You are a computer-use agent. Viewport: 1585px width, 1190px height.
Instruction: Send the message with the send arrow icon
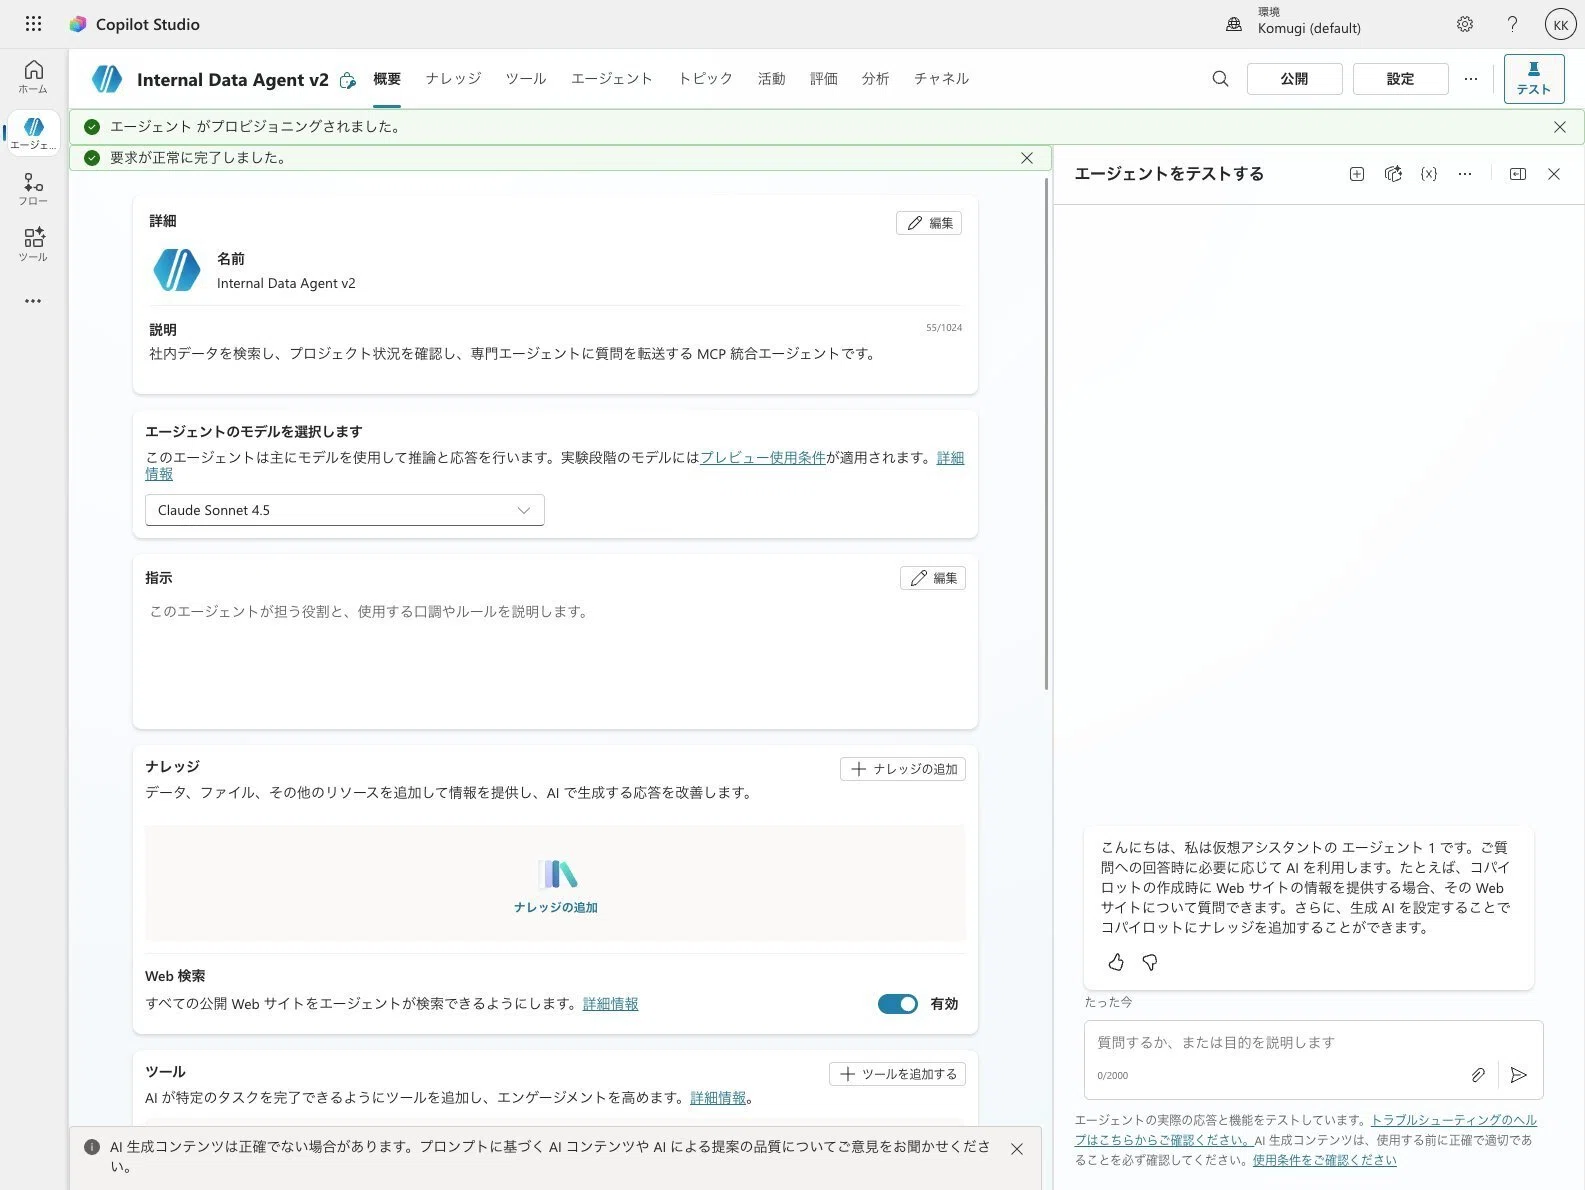pos(1519,1075)
